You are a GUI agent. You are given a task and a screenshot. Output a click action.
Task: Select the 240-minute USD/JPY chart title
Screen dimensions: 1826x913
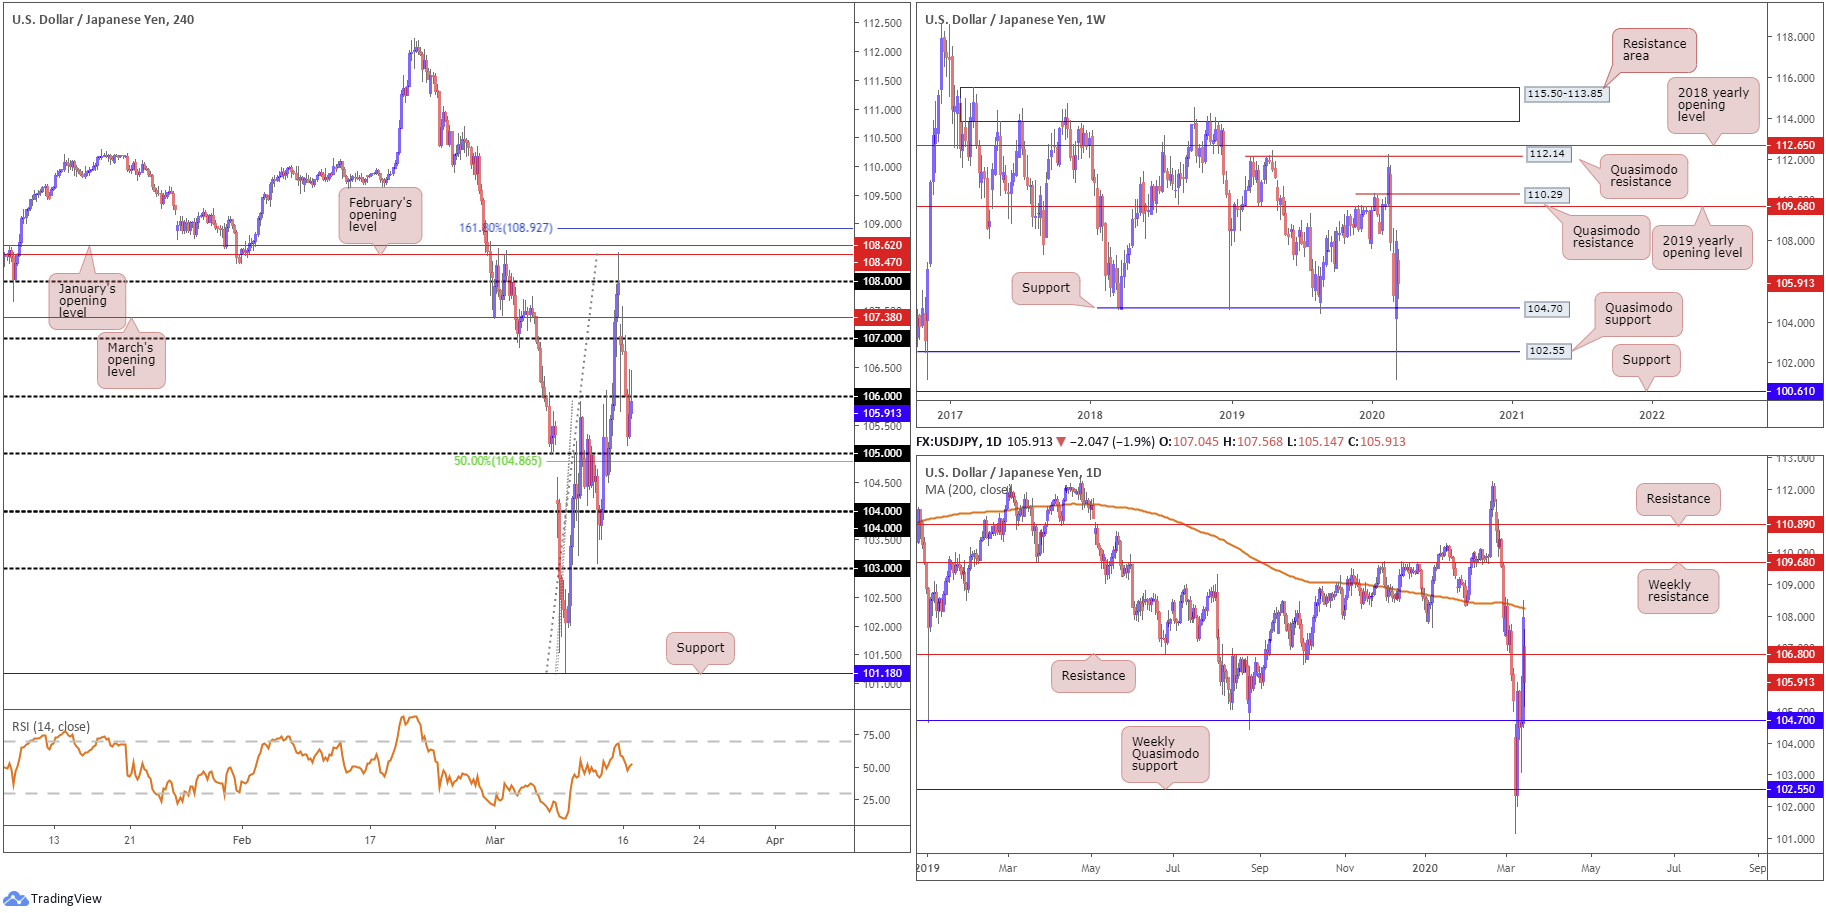pos(103,19)
